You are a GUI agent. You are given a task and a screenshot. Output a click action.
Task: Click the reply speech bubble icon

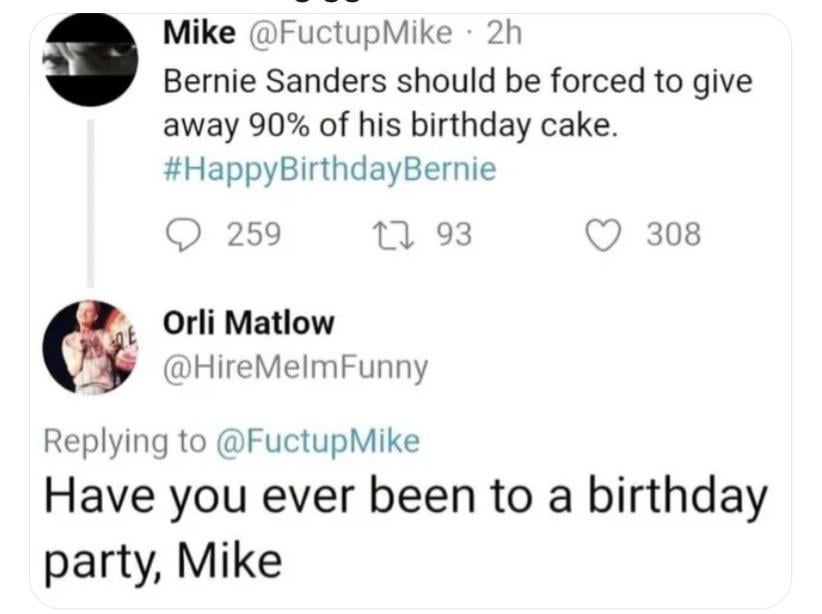point(184,234)
